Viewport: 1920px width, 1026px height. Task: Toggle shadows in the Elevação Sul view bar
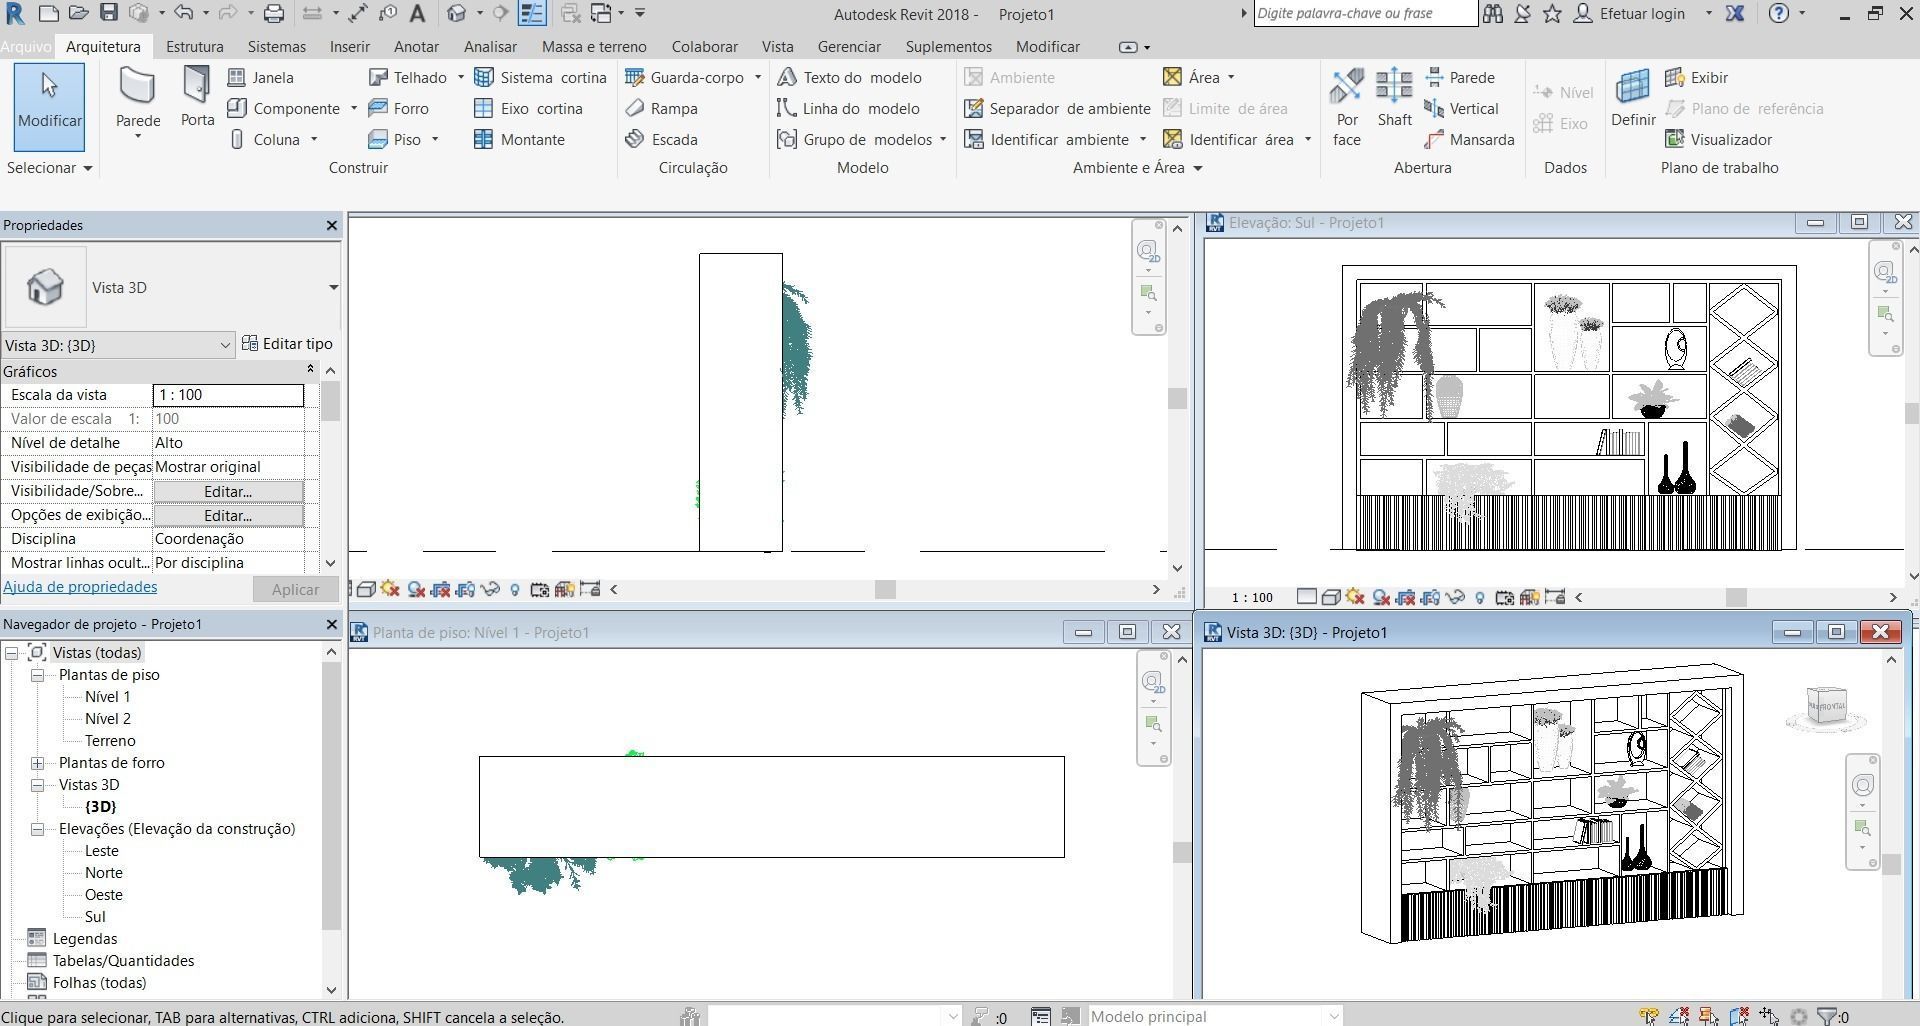coord(1381,597)
